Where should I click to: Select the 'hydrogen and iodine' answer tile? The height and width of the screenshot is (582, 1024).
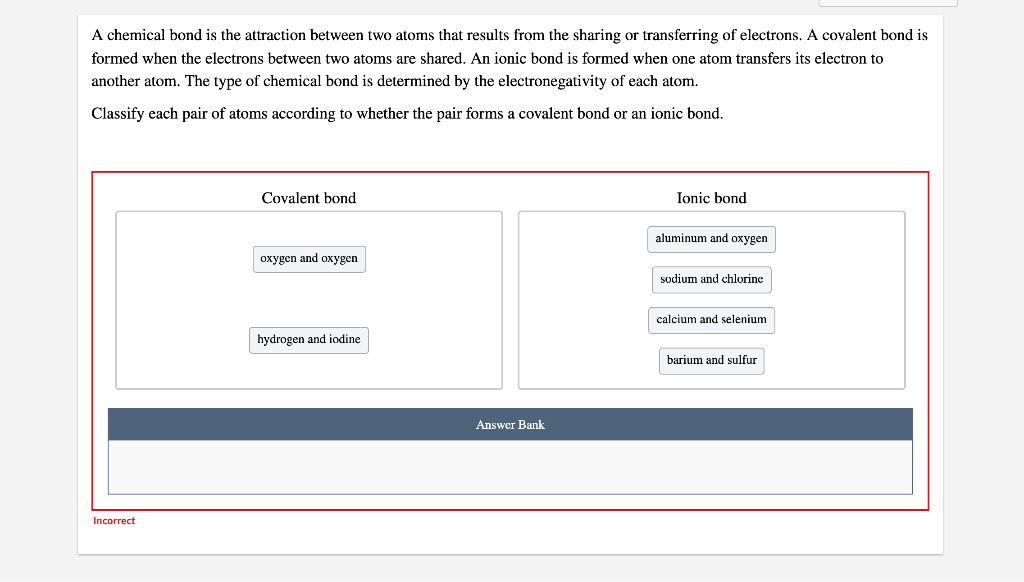click(x=309, y=340)
